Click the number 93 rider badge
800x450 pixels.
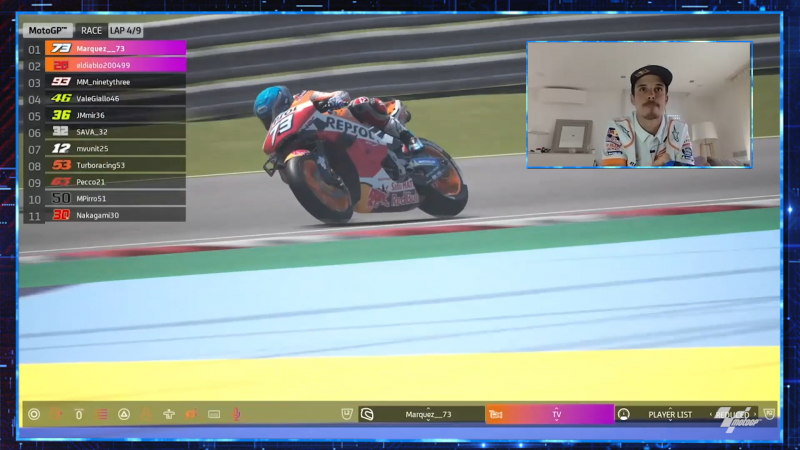click(x=61, y=82)
